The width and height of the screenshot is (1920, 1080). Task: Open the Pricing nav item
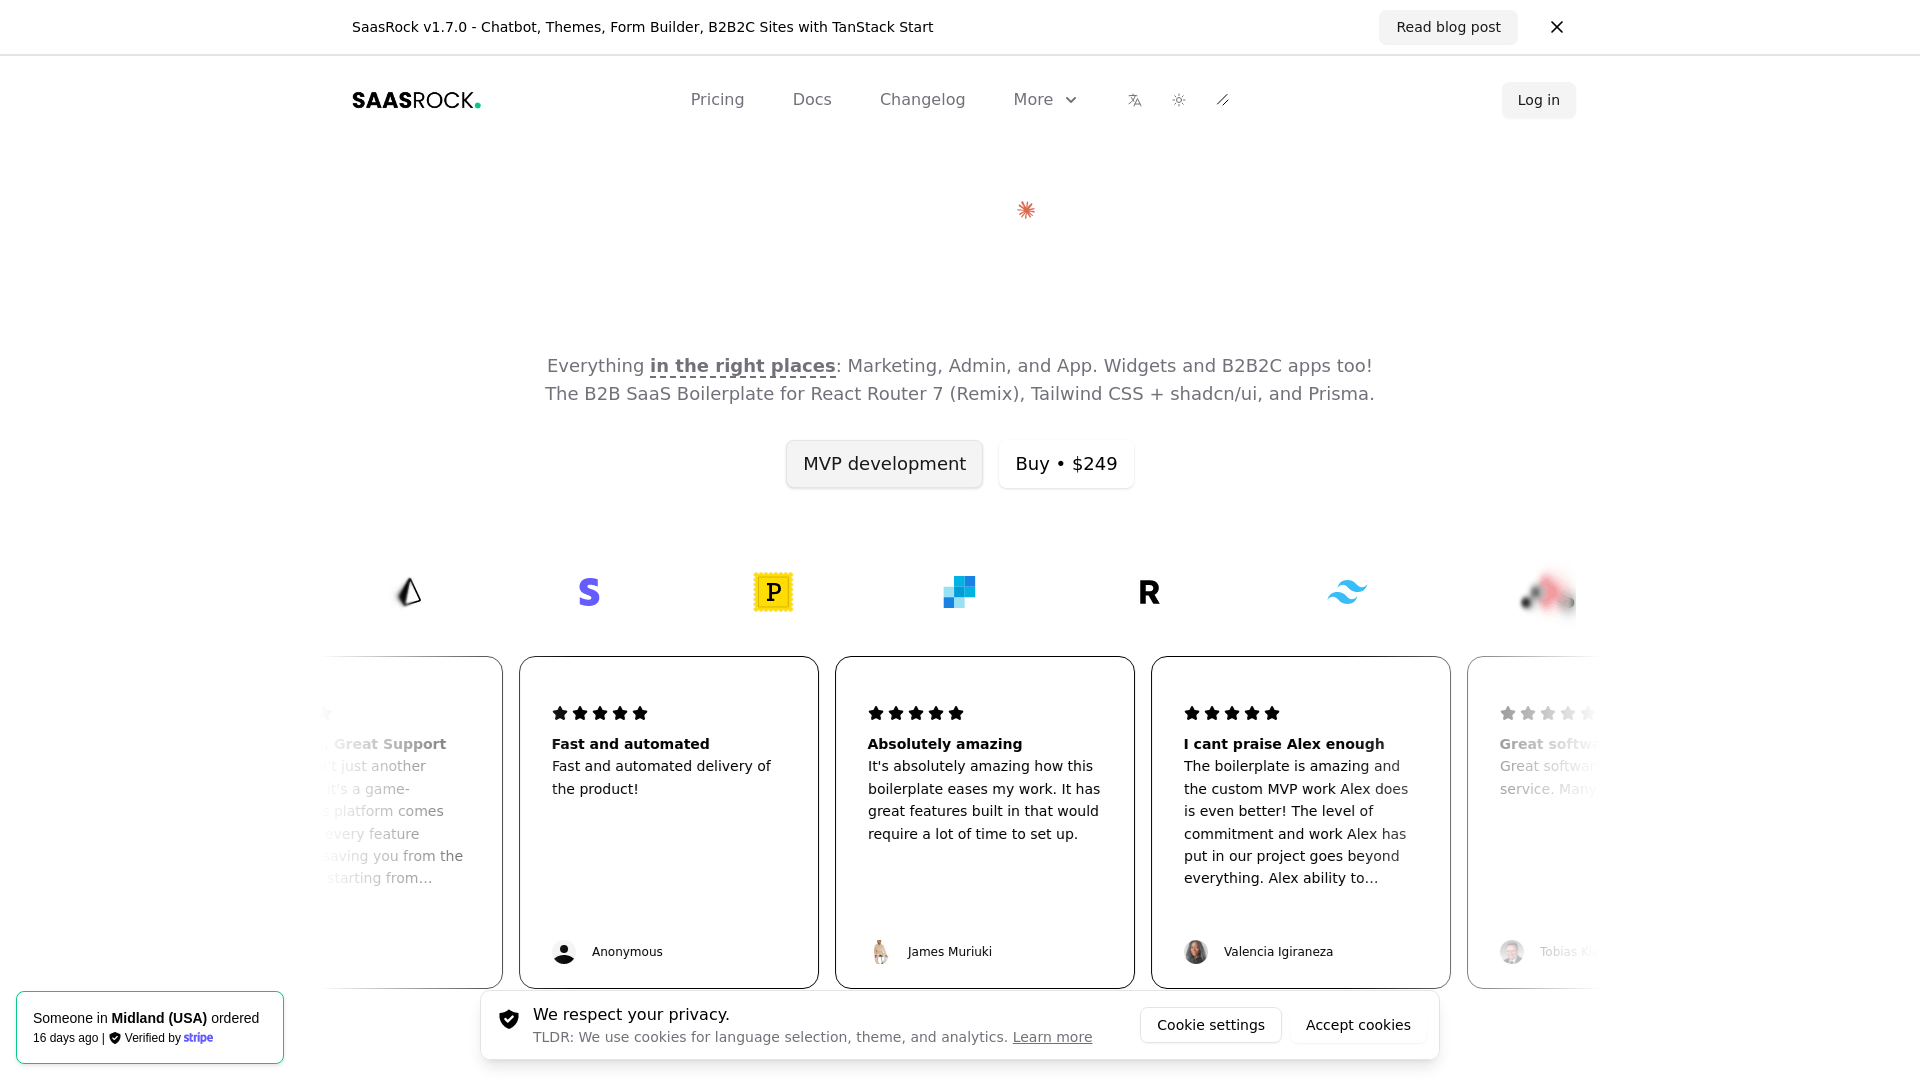717,100
